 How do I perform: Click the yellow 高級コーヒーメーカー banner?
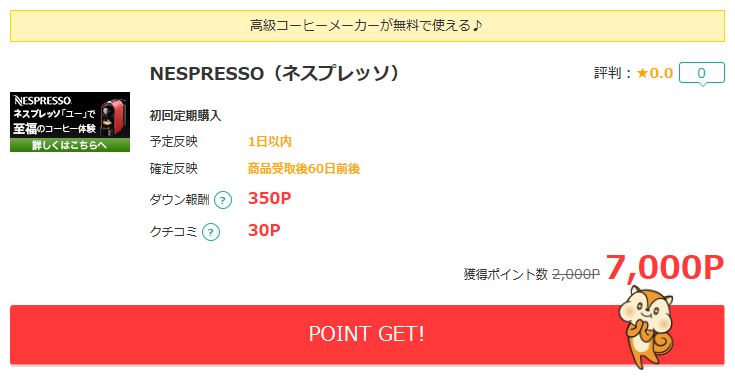[368, 26]
